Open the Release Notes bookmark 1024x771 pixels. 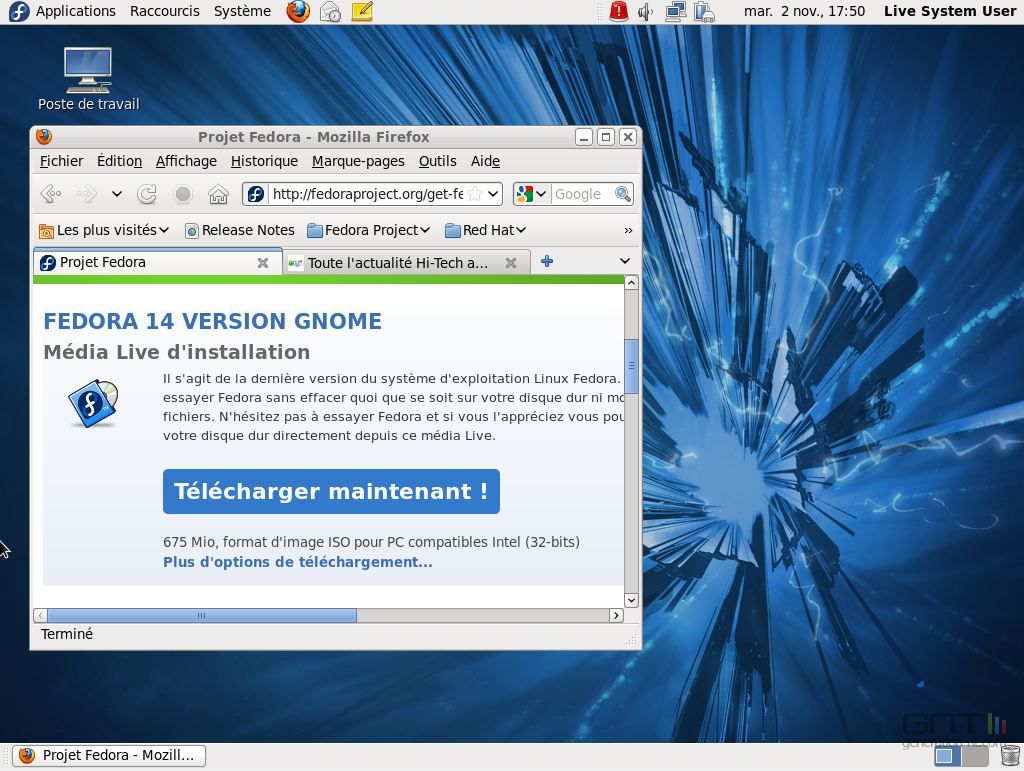pos(240,230)
